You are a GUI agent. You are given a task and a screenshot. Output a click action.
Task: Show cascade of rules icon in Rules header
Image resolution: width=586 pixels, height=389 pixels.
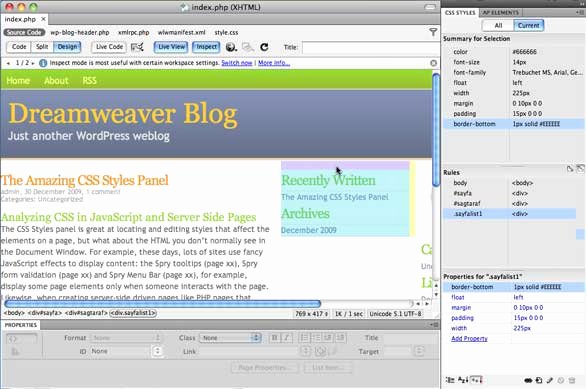tap(580, 169)
